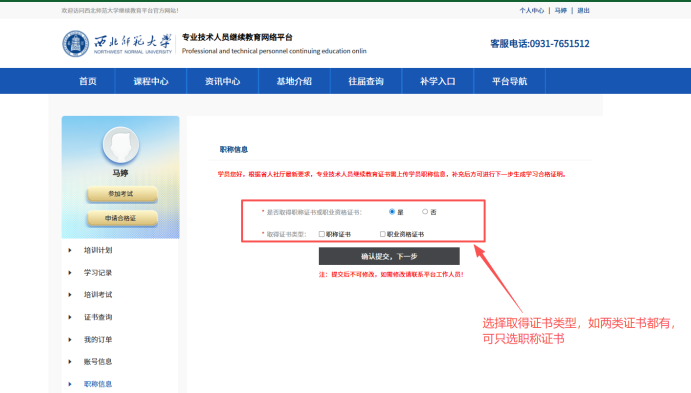Open the 资讯中心 navigation tab

pos(223,81)
